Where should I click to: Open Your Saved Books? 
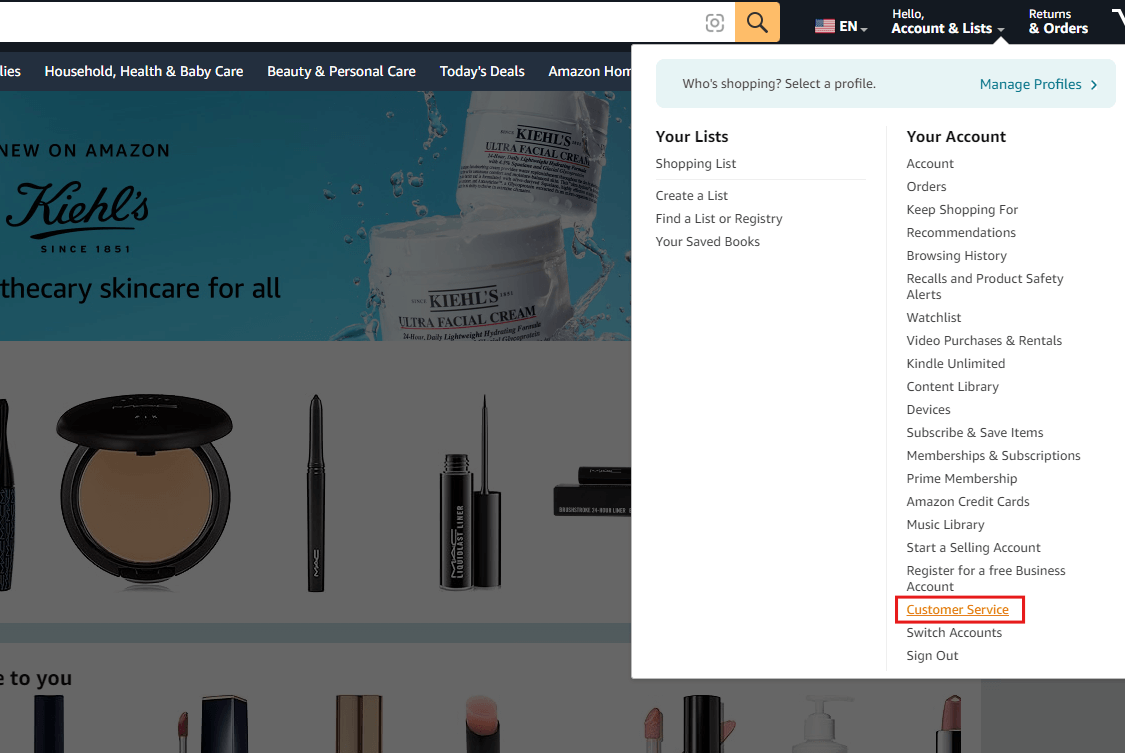[x=707, y=242]
